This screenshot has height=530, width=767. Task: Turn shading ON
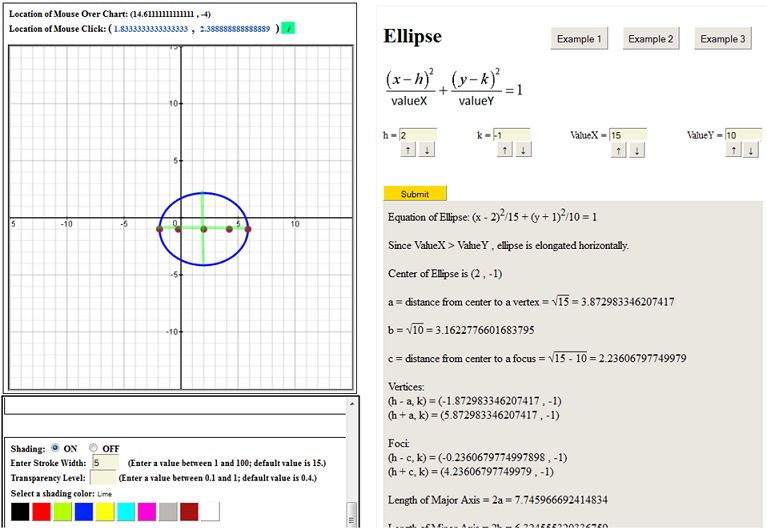[55, 447]
